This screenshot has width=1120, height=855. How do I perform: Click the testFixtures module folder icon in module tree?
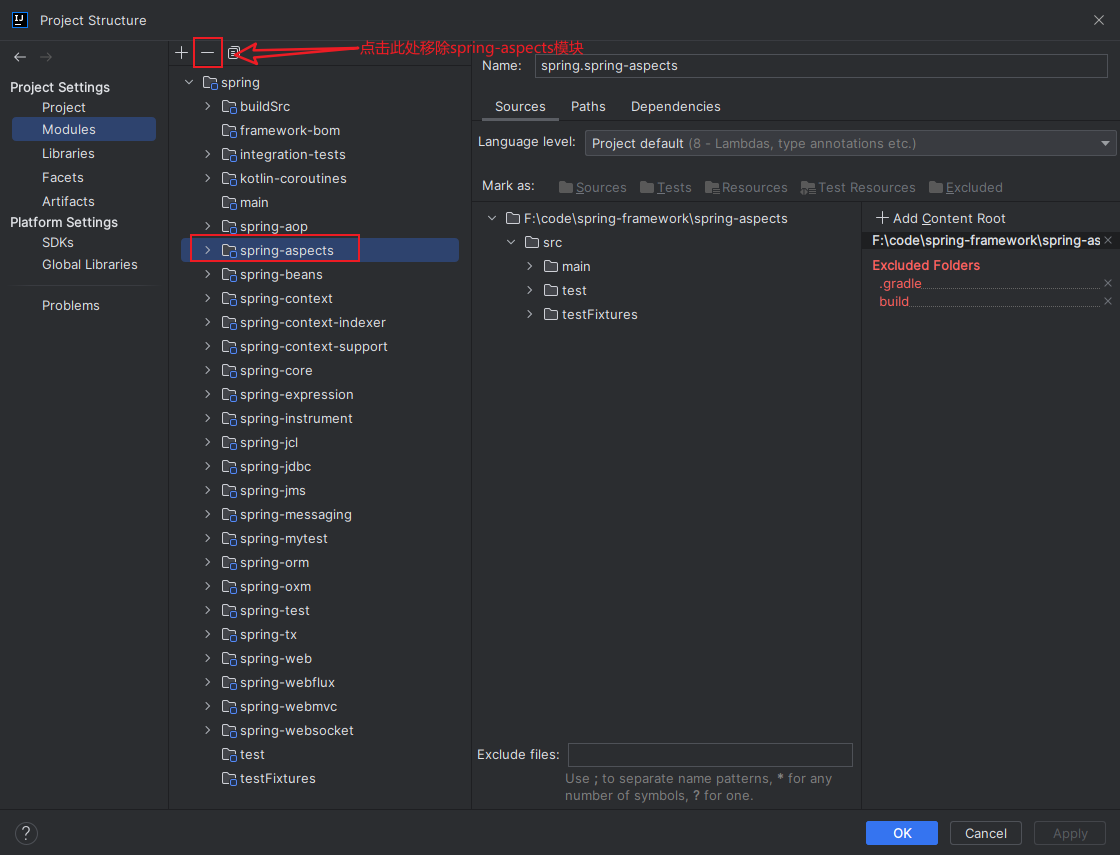tap(229, 779)
